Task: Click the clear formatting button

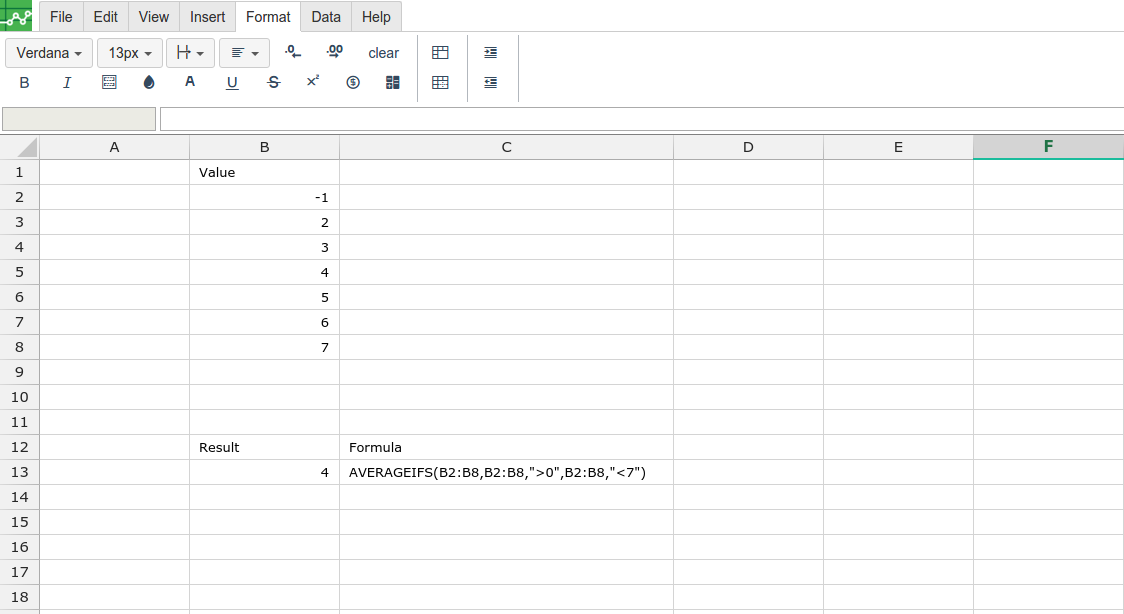Action: [383, 53]
